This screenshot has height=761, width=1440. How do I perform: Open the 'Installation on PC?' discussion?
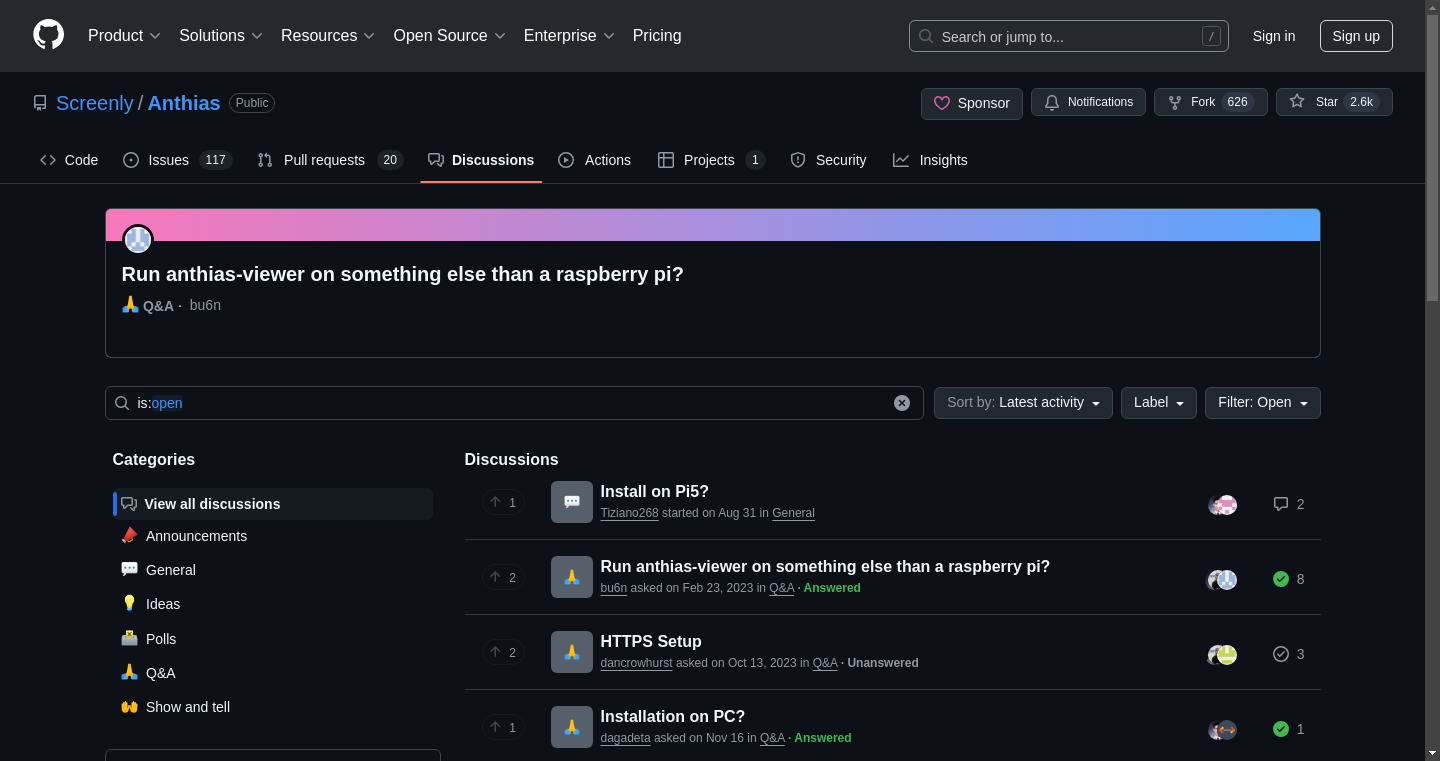(x=672, y=716)
